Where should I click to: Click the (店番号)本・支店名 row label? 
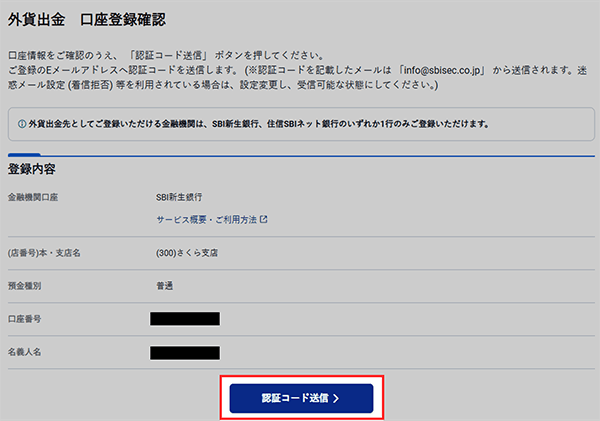pos(44,252)
